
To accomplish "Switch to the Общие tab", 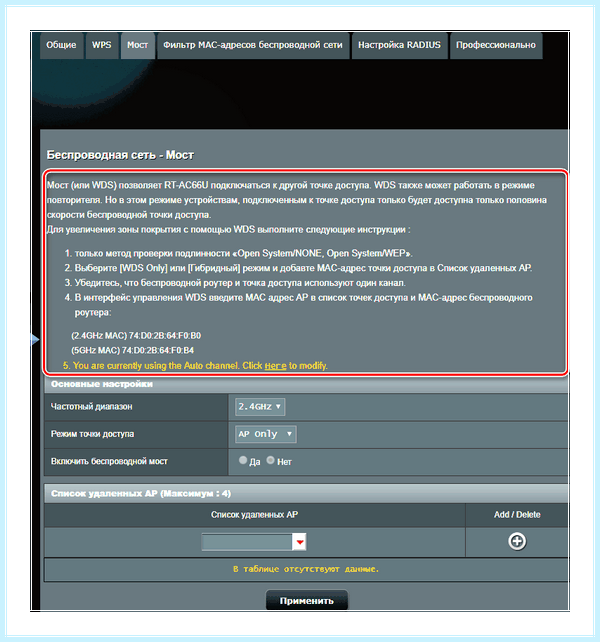I will pyautogui.click(x=61, y=45).
